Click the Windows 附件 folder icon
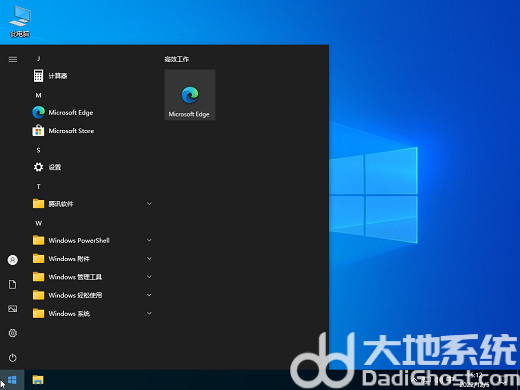This screenshot has width=520, height=390. (x=38, y=258)
